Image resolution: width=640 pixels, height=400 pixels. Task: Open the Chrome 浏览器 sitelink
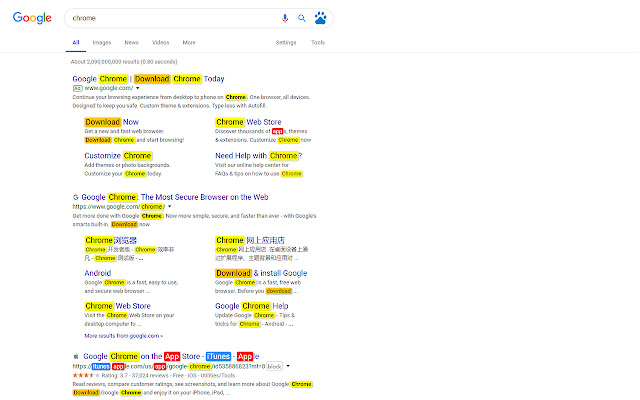point(111,240)
